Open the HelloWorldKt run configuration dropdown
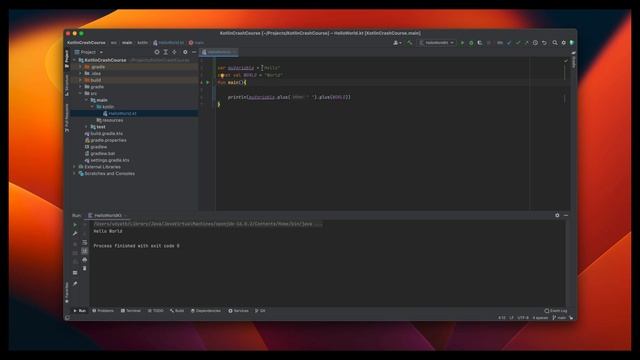 pyautogui.click(x=437, y=42)
